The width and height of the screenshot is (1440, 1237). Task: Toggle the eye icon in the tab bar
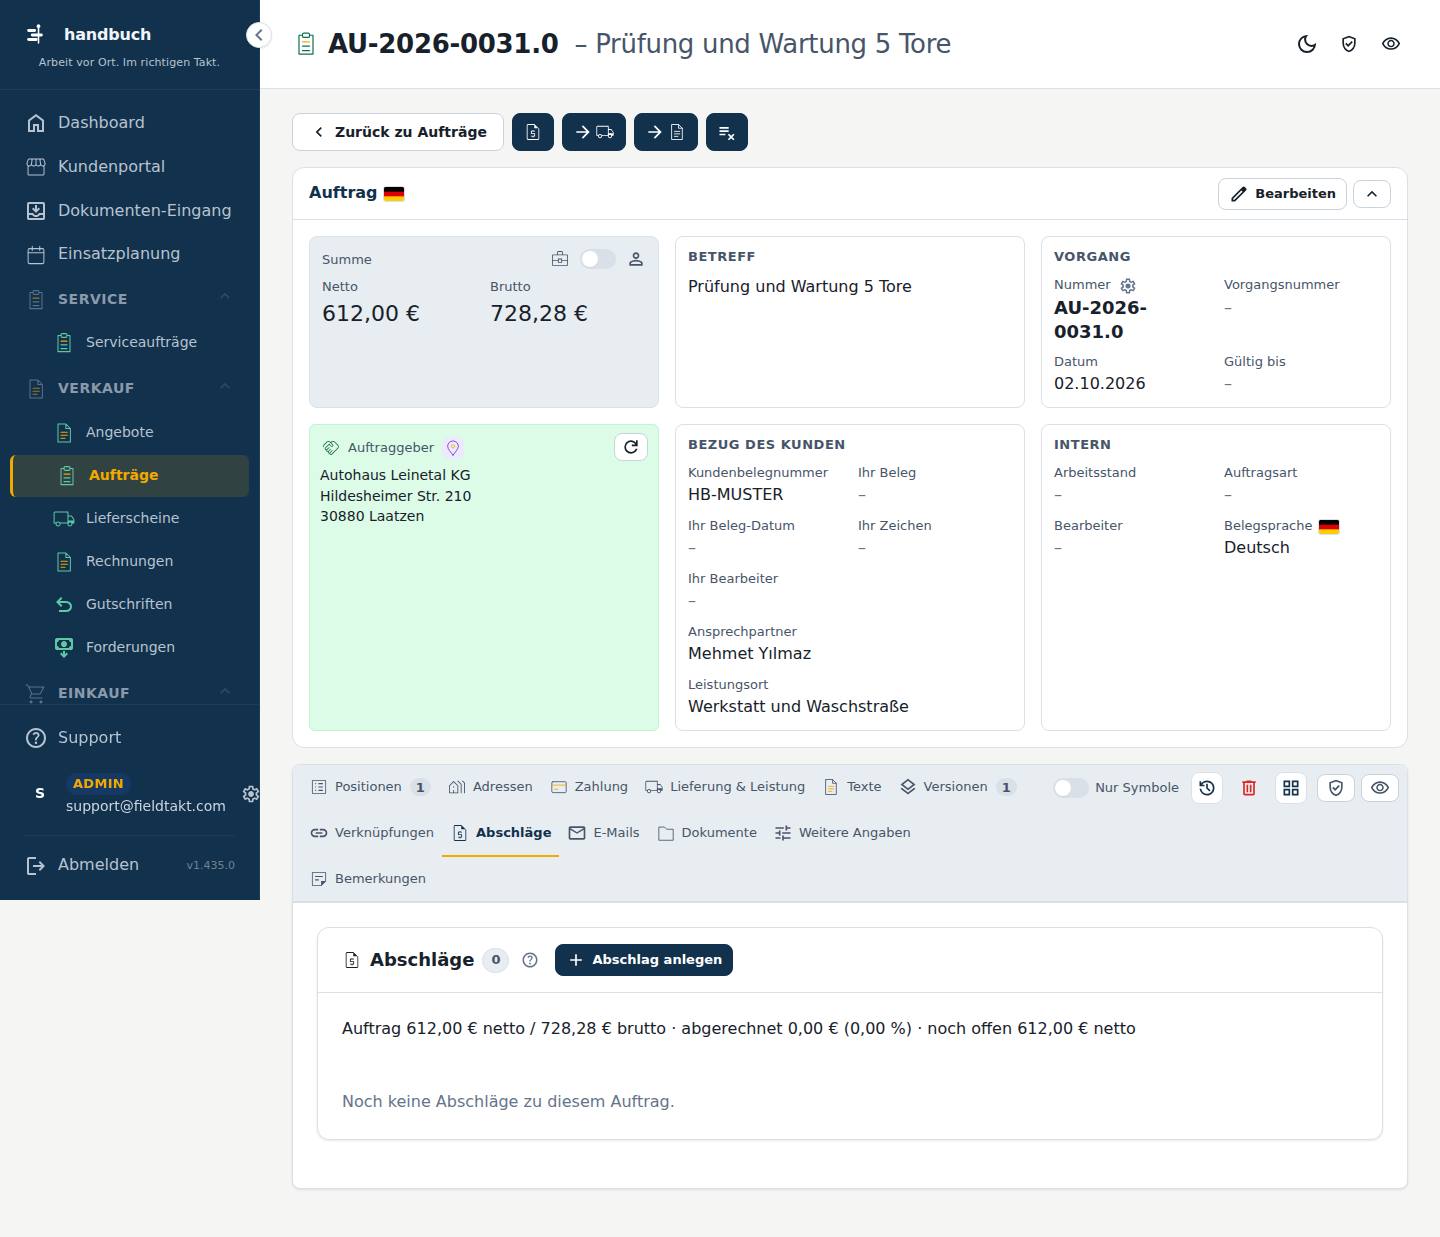click(x=1380, y=788)
